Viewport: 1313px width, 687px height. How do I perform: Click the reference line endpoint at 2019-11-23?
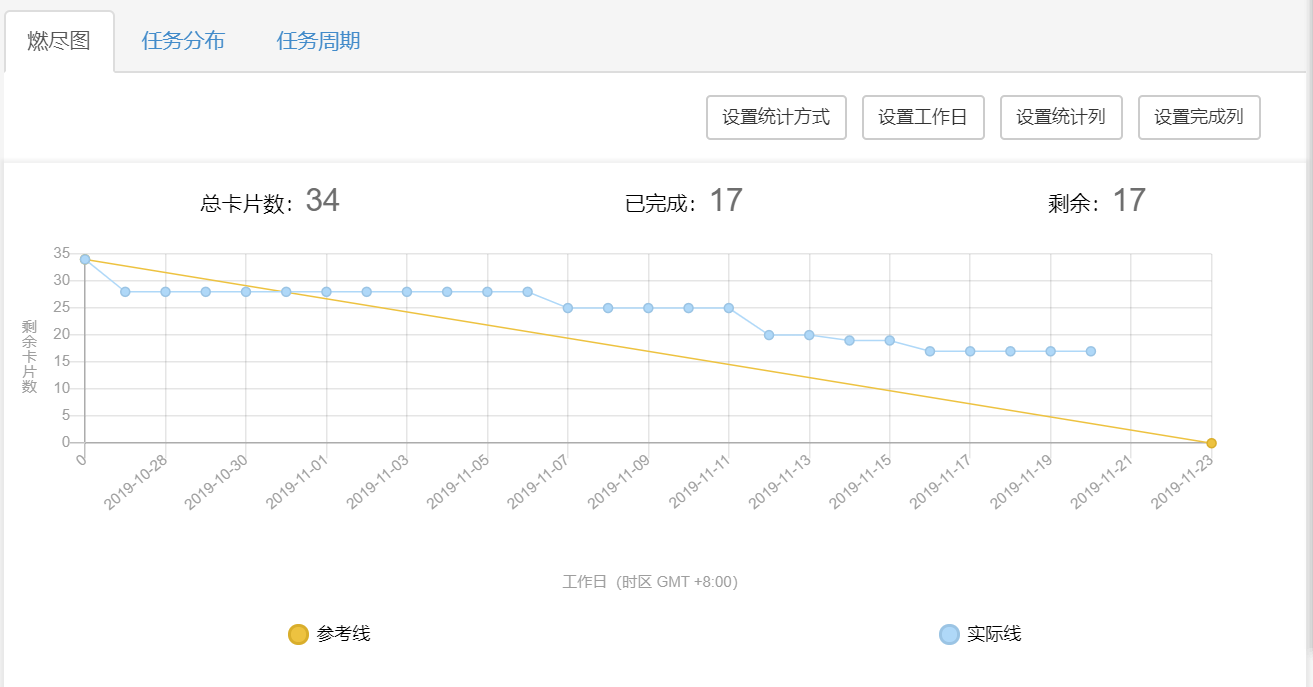(x=1211, y=443)
